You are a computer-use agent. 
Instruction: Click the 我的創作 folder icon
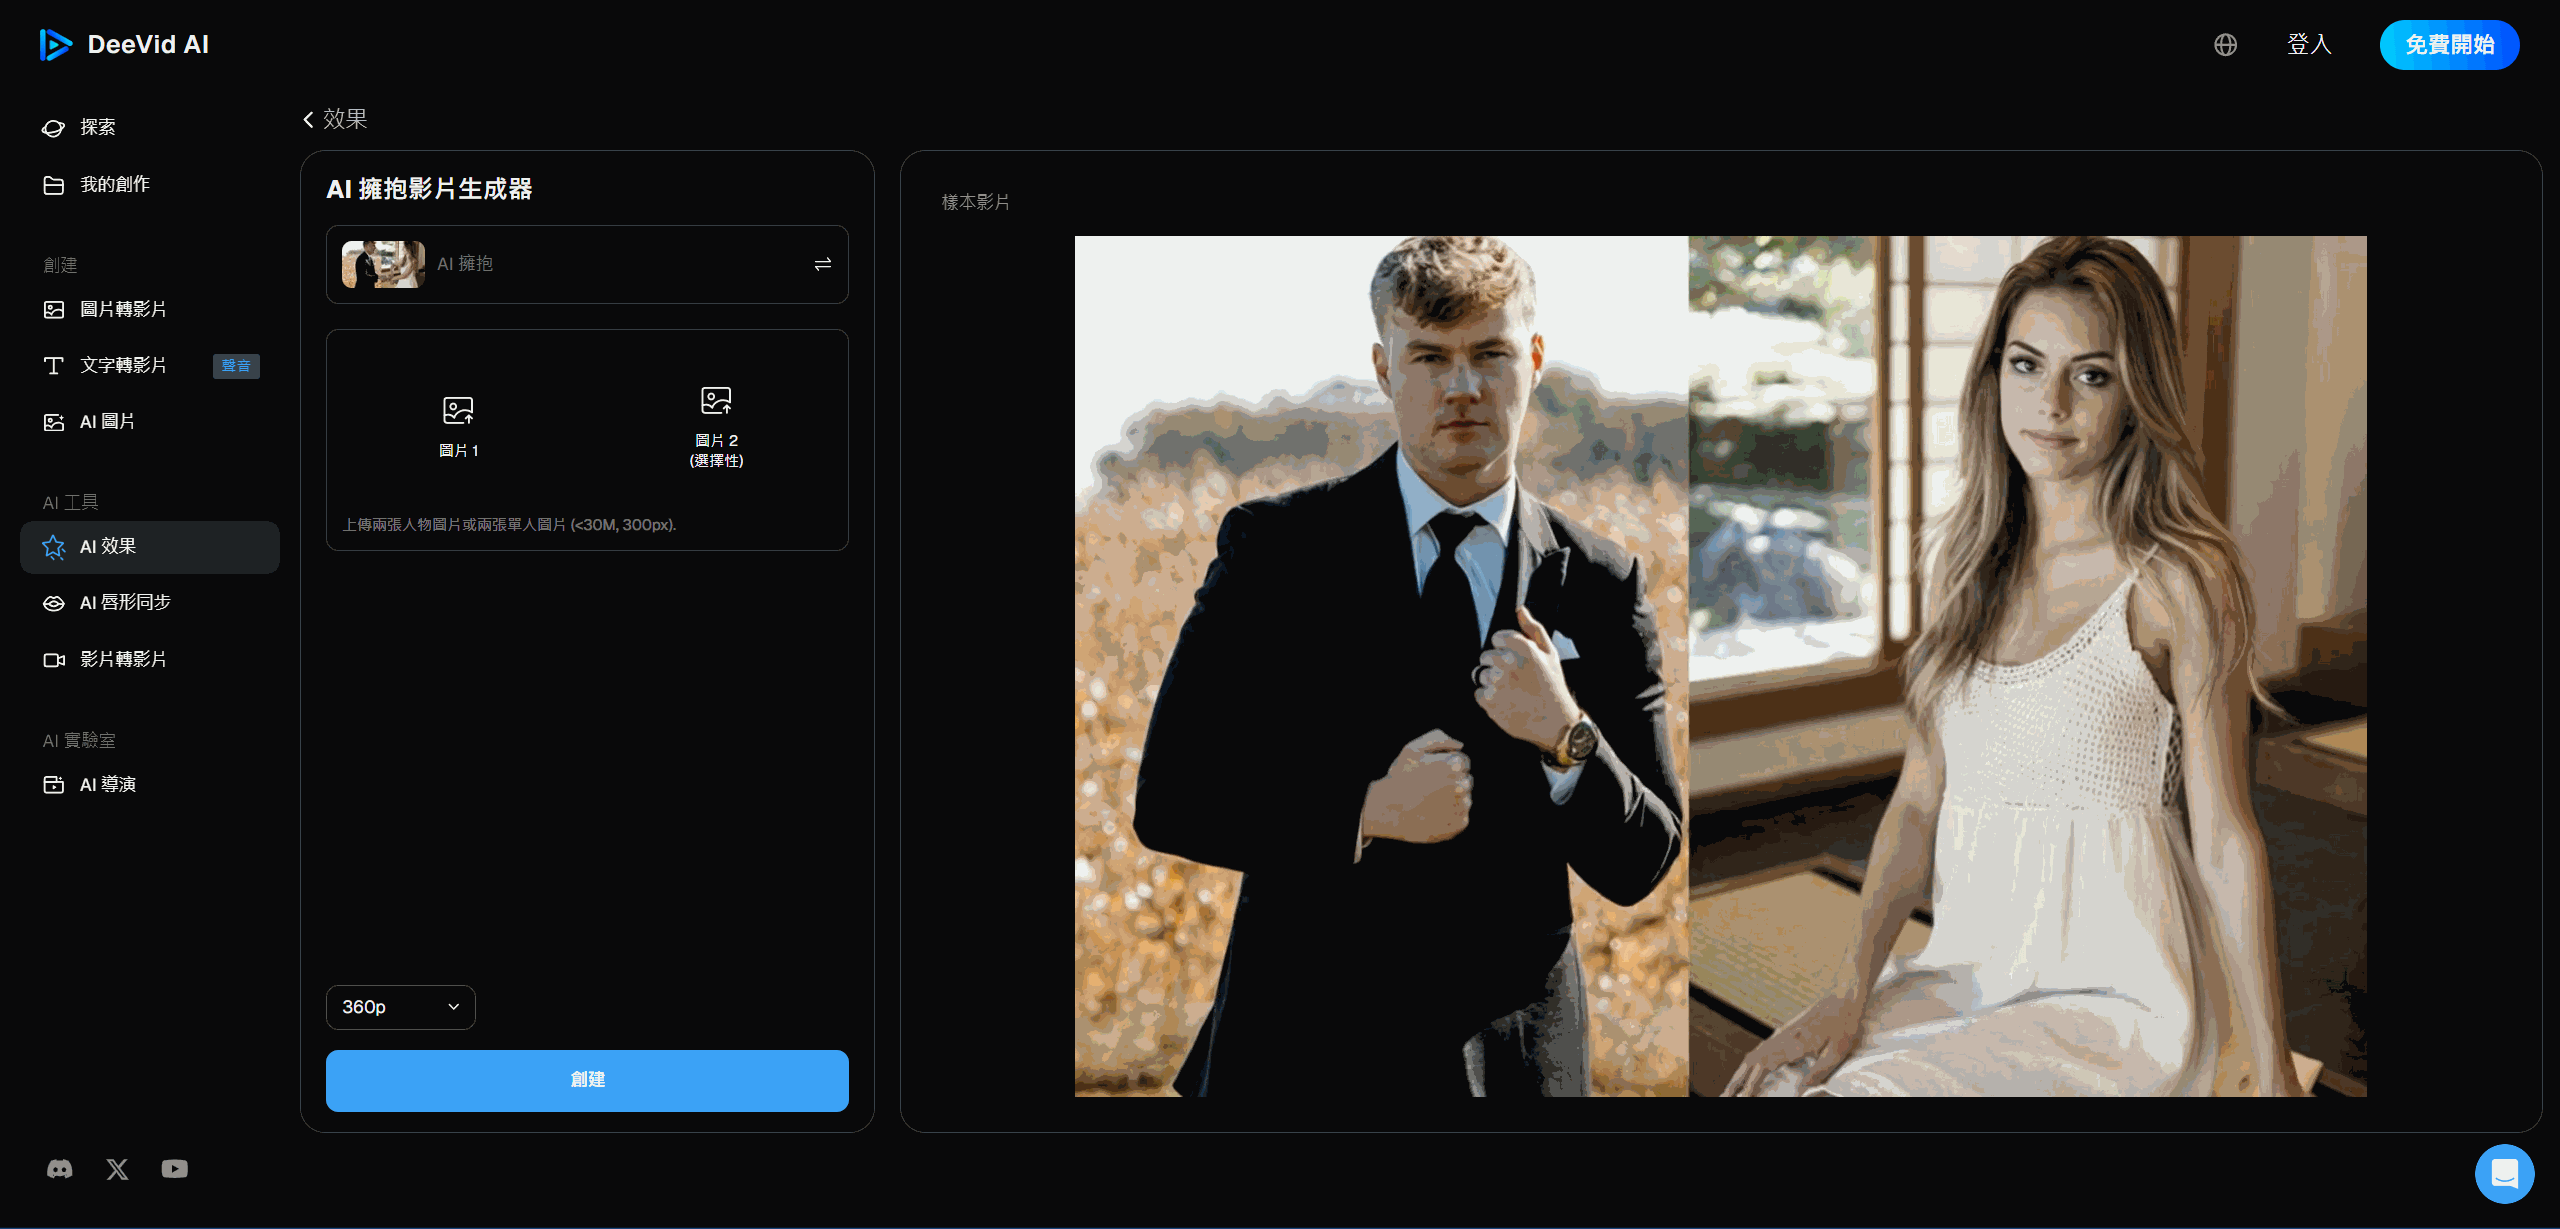tap(54, 185)
